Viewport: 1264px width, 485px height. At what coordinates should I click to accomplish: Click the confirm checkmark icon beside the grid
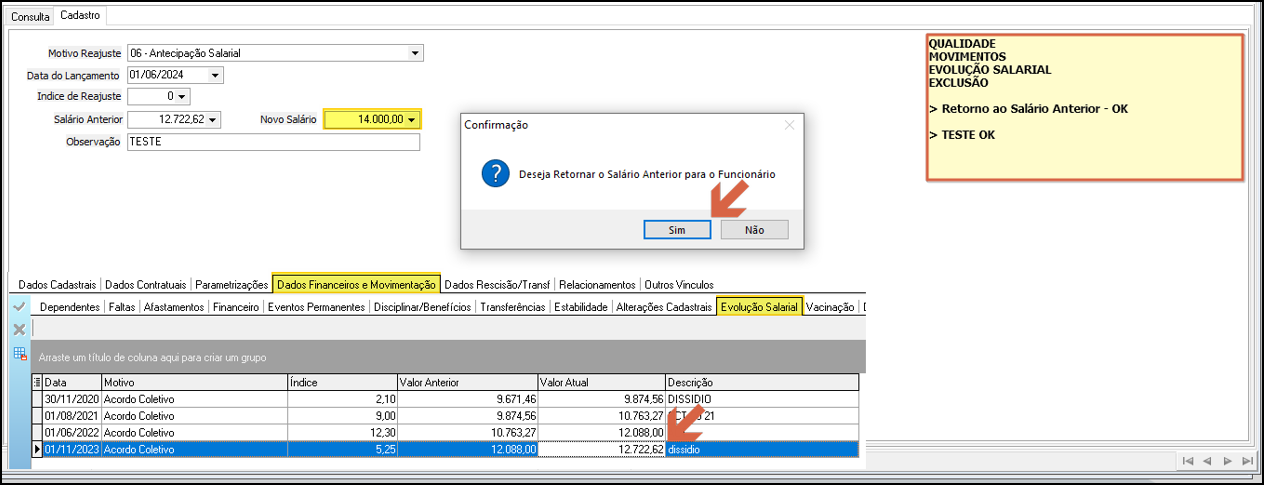pyautogui.click(x=19, y=307)
